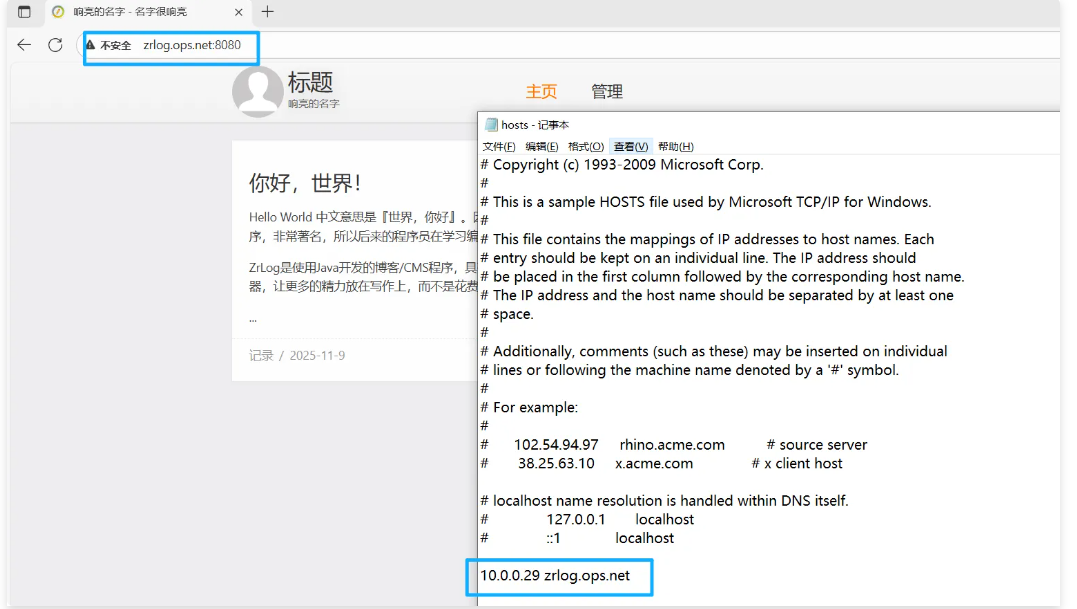This screenshot has width=1077, height=609.
Task: Click the 标题 site title
Action: (x=310, y=82)
